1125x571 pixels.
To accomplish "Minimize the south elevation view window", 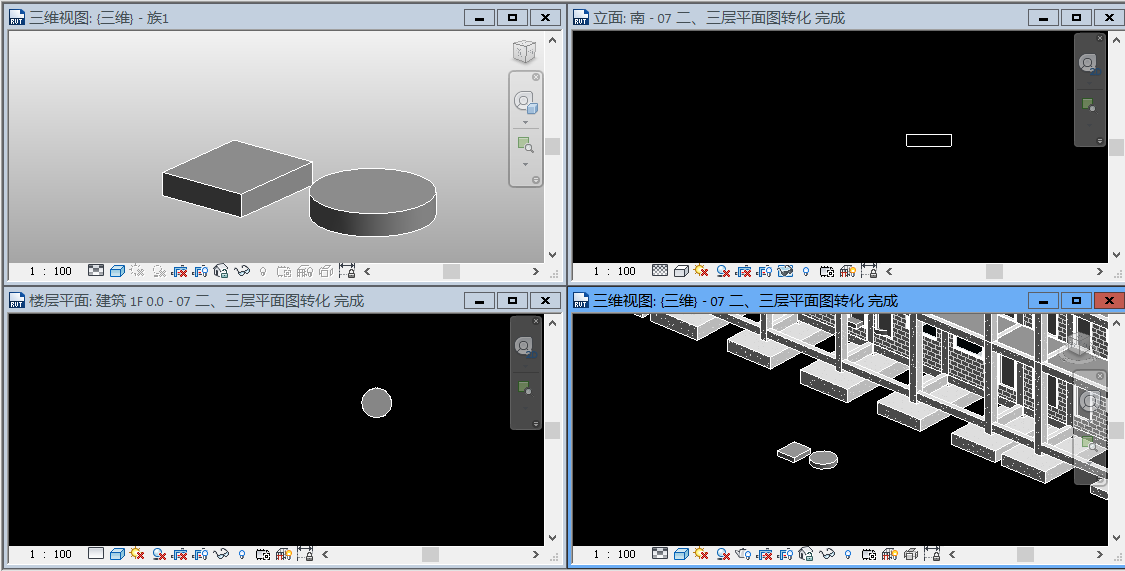I will tap(1043, 17).
